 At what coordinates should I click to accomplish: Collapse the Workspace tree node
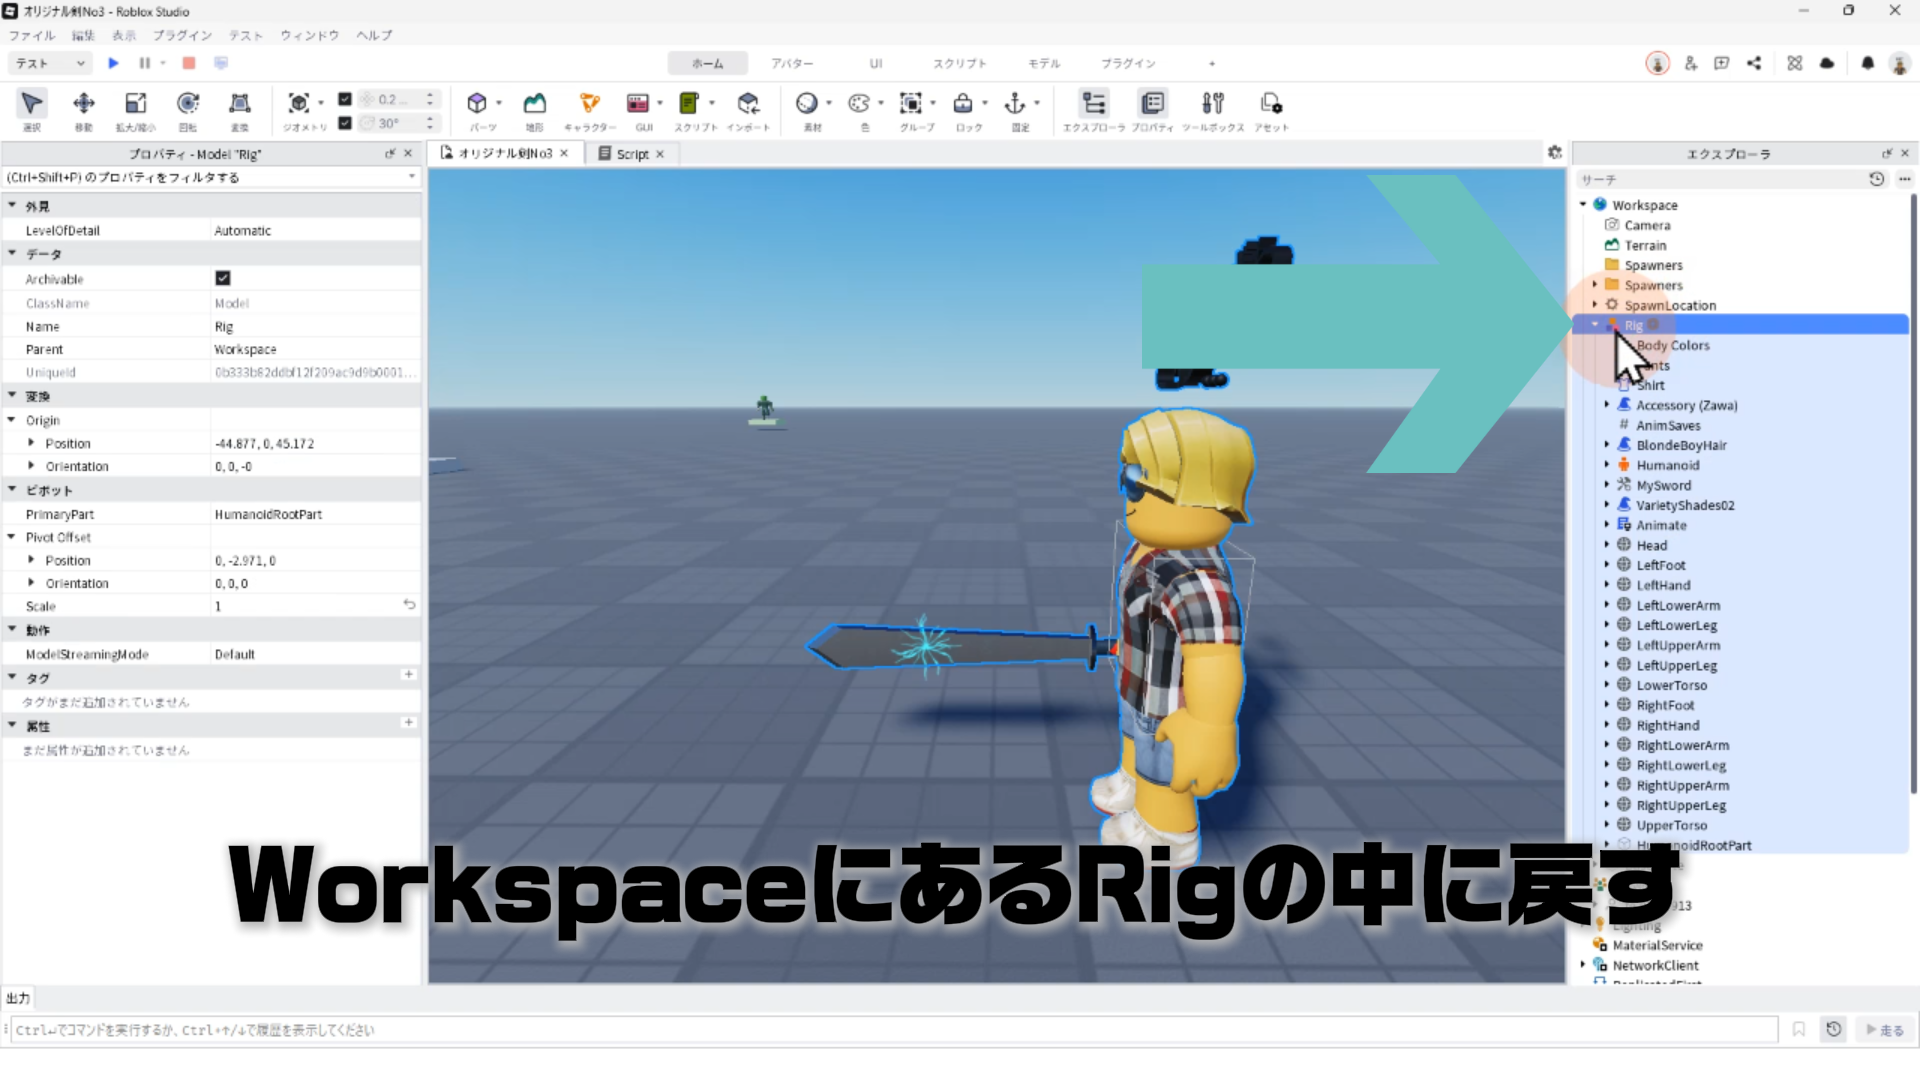click(1583, 204)
